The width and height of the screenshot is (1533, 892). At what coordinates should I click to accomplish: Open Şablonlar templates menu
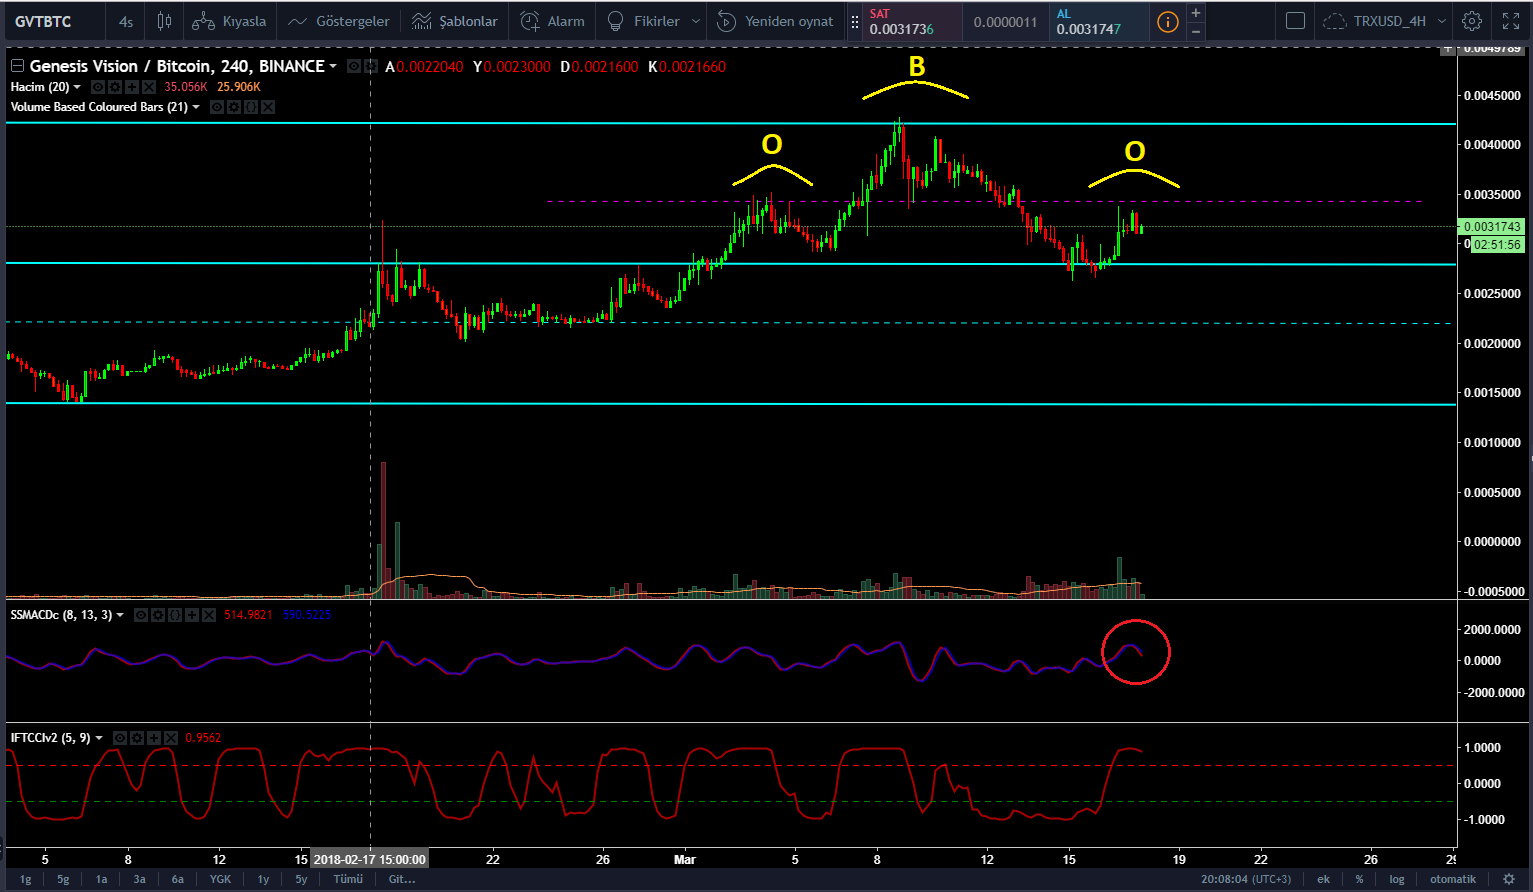tap(455, 21)
